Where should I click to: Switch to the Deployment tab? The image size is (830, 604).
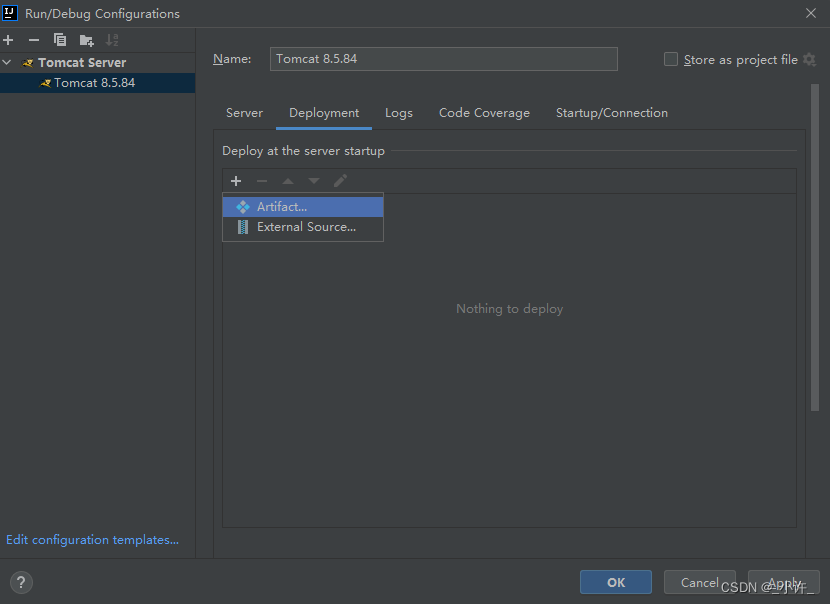[324, 113]
